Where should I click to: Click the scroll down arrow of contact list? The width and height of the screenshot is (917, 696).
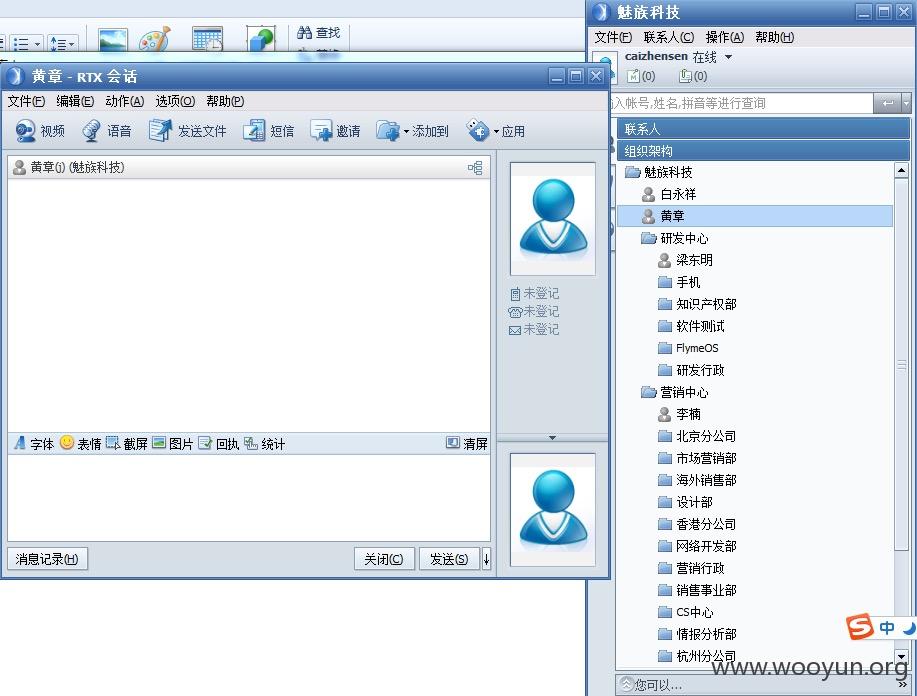[901, 656]
